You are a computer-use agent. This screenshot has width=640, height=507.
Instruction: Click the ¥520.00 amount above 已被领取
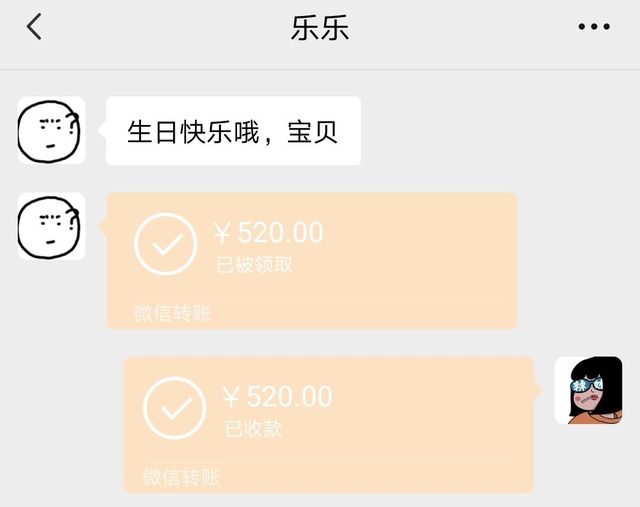pyautogui.click(x=268, y=233)
